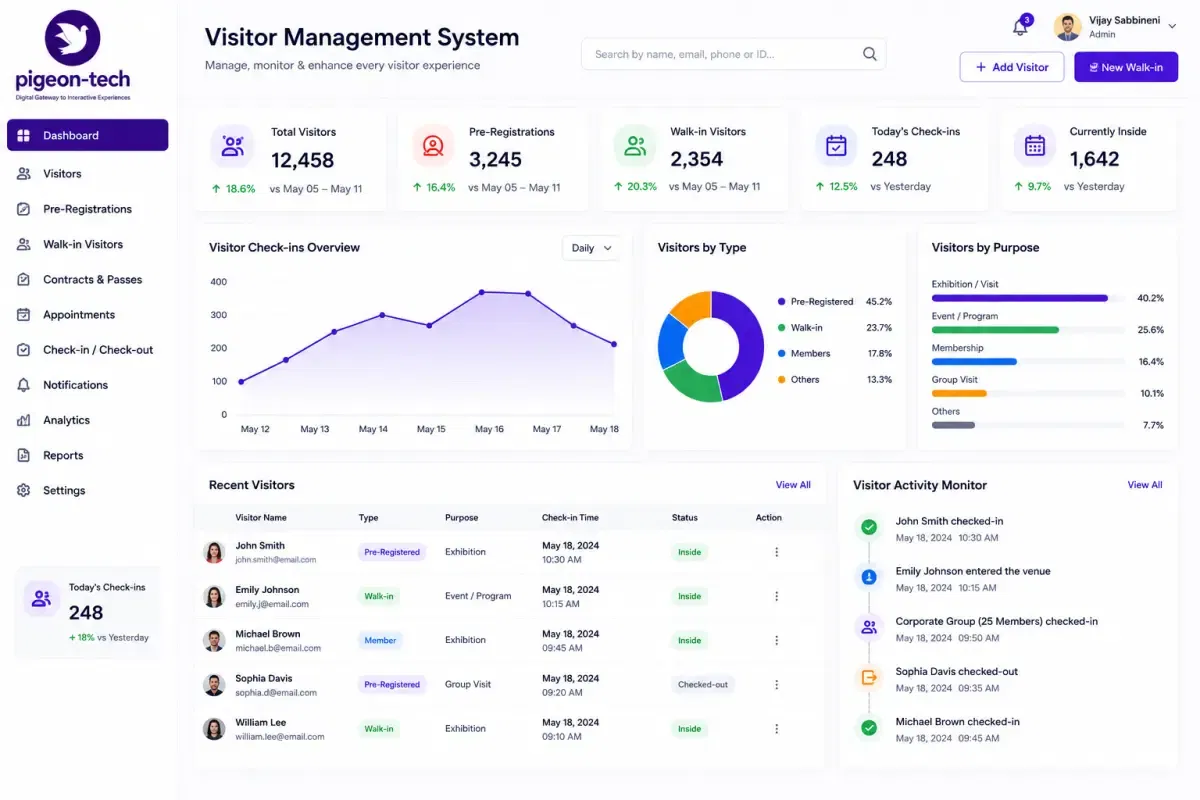Viewport: 1200px width, 800px height.
Task: Click the Currently Inside calendar icon
Action: click(1035, 146)
